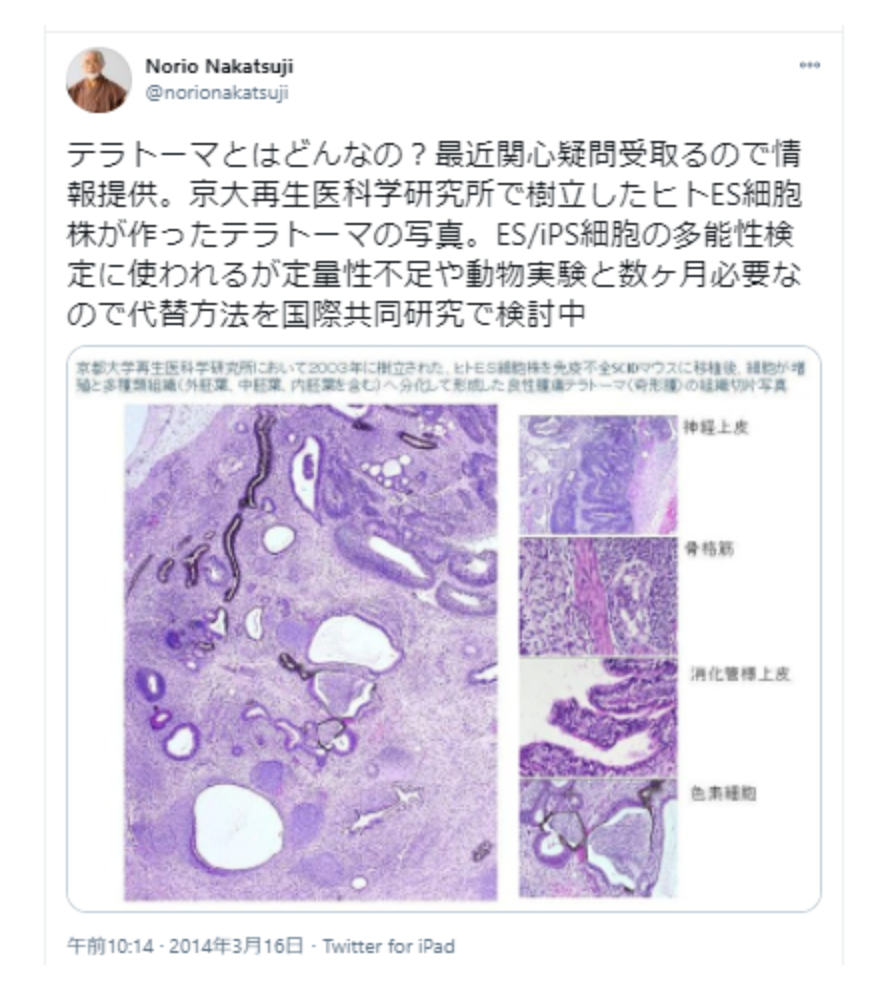Click the Norio Nakatsuji display name
This screenshot has width=894, height=1001.
(x=219, y=66)
